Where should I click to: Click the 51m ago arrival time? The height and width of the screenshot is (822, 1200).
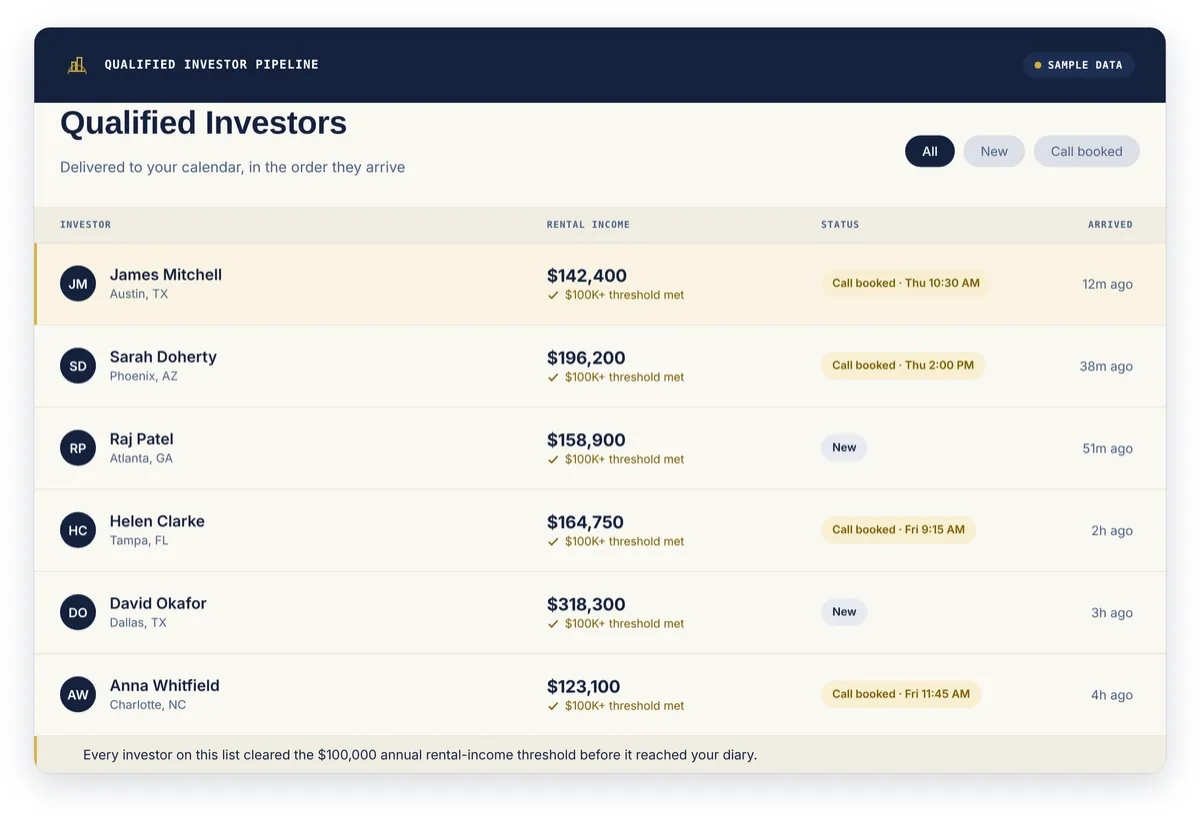(1107, 448)
